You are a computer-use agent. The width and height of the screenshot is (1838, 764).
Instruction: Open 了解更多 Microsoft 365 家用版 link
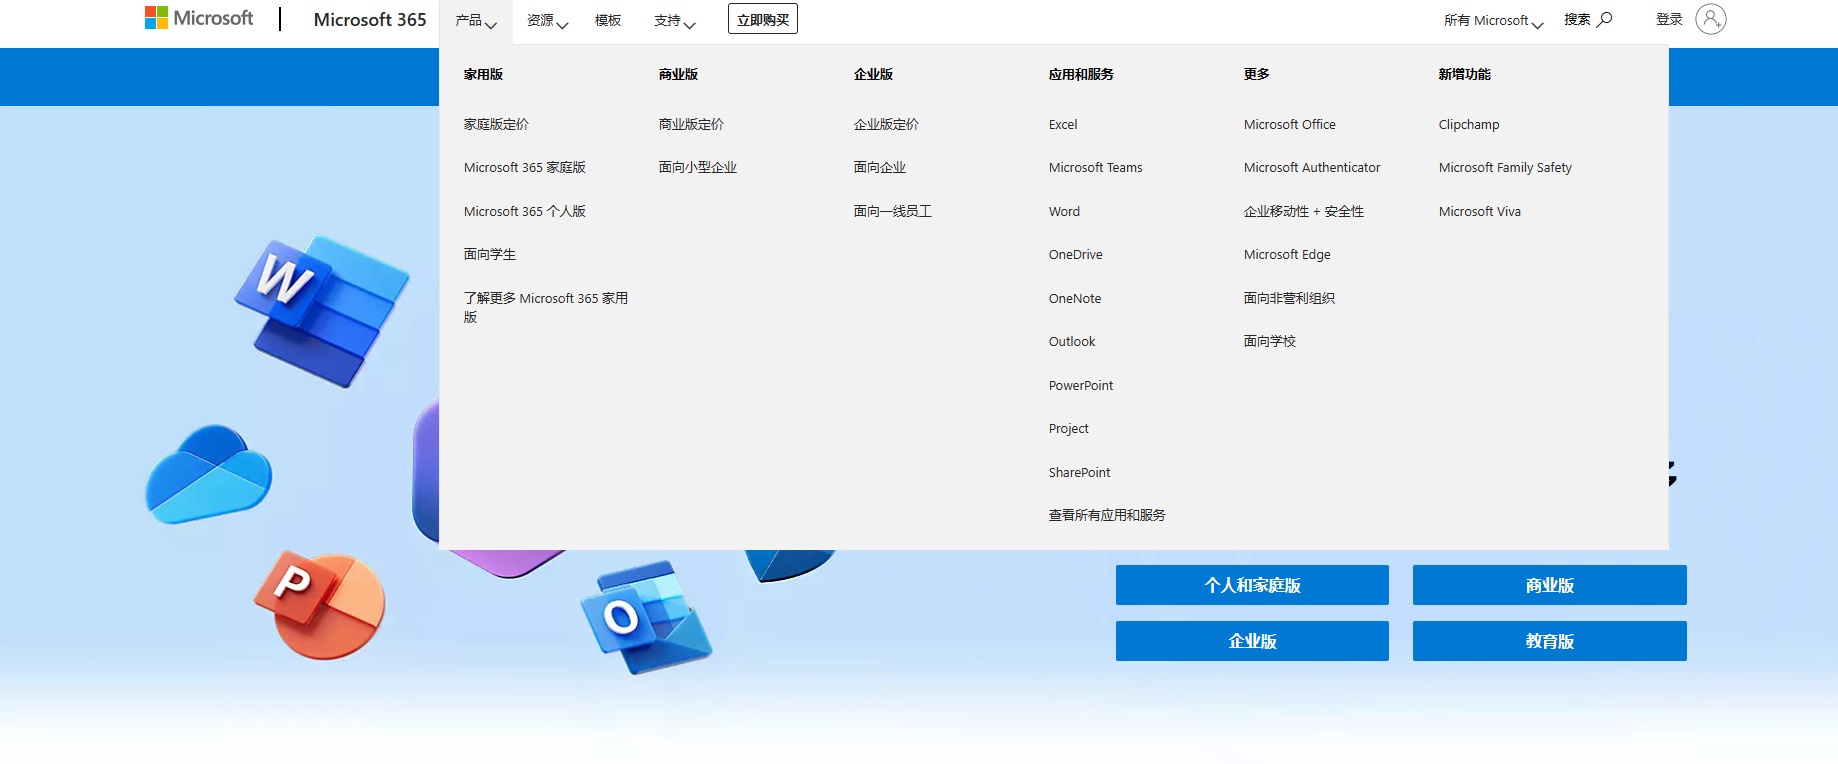click(x=546, y=307)
